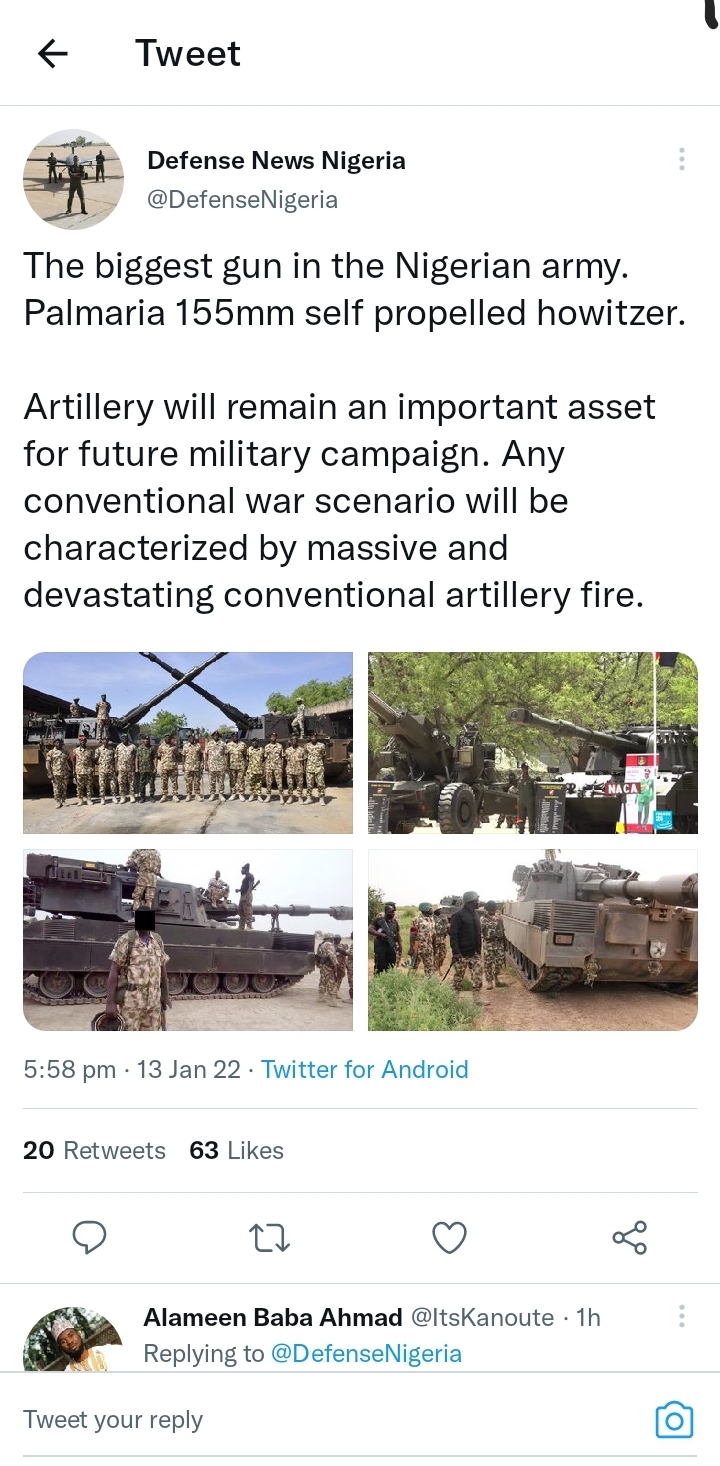
Task: Tap the reply speech bubble icon
Action: 90,1238
